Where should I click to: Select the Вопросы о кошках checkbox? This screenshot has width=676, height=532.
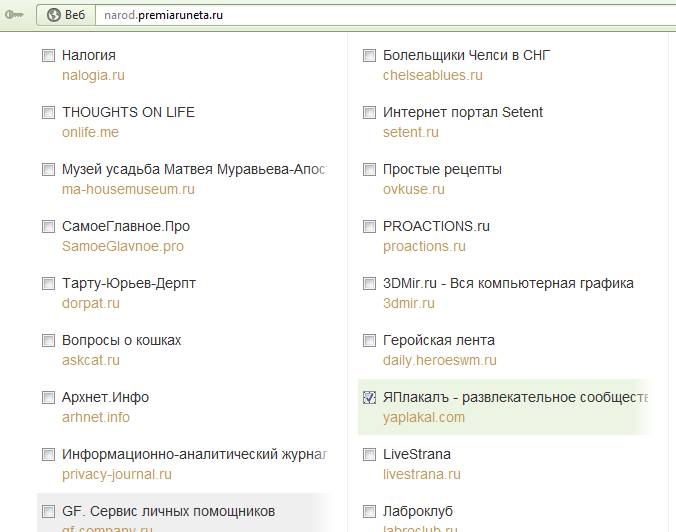48,341
